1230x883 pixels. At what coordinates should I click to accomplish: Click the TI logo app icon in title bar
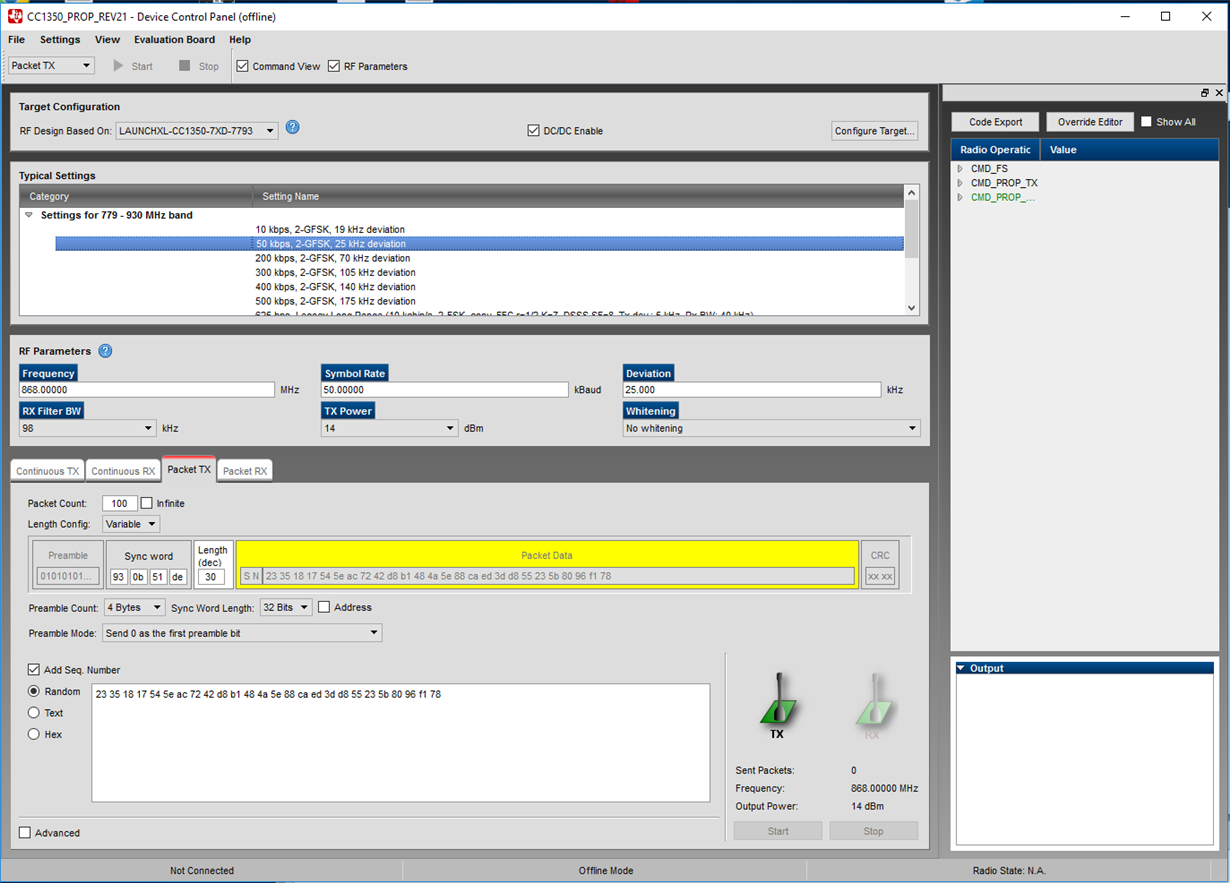[15, 16]
